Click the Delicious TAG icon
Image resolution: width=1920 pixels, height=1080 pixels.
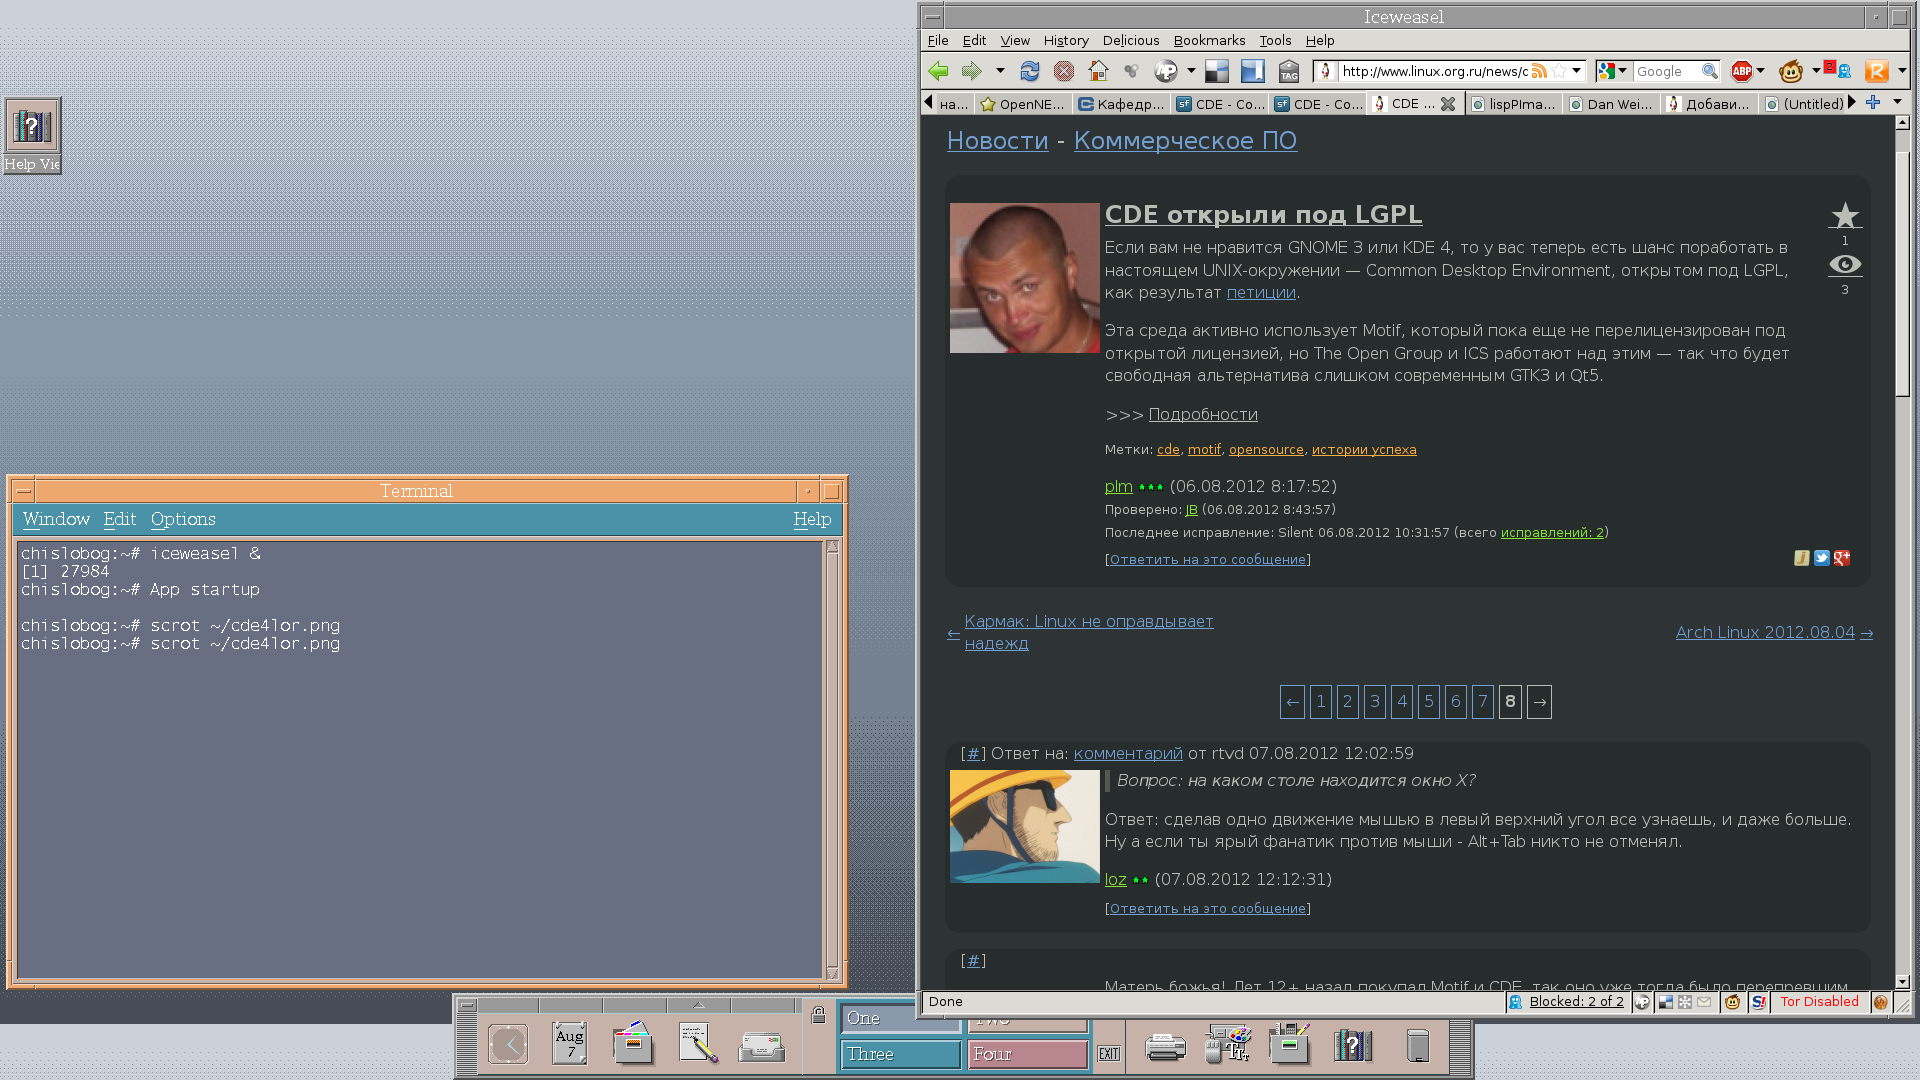(x=1289, y=71)
